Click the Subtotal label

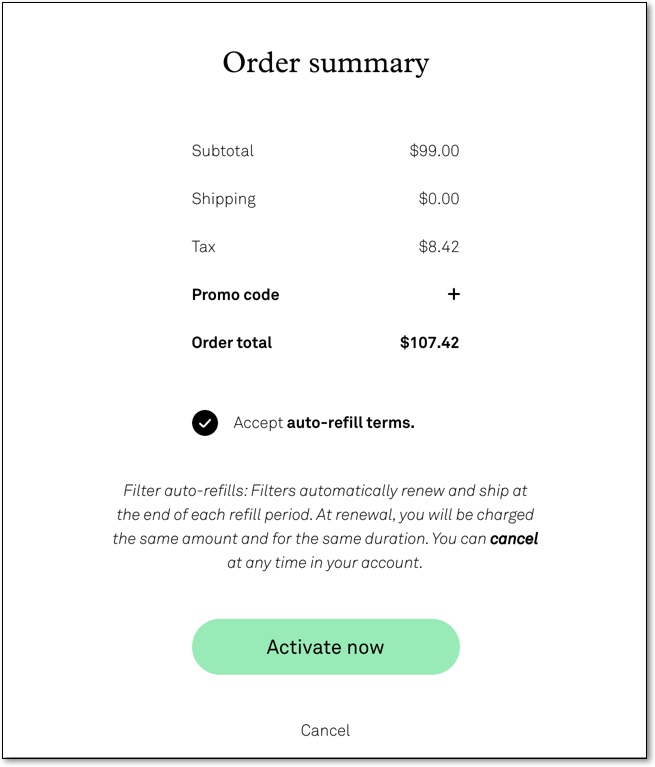pos(223,151)
